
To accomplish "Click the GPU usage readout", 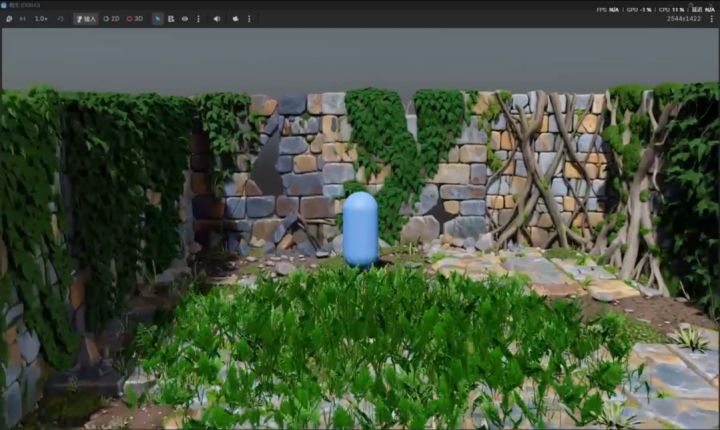I will [x=639, y=10].
